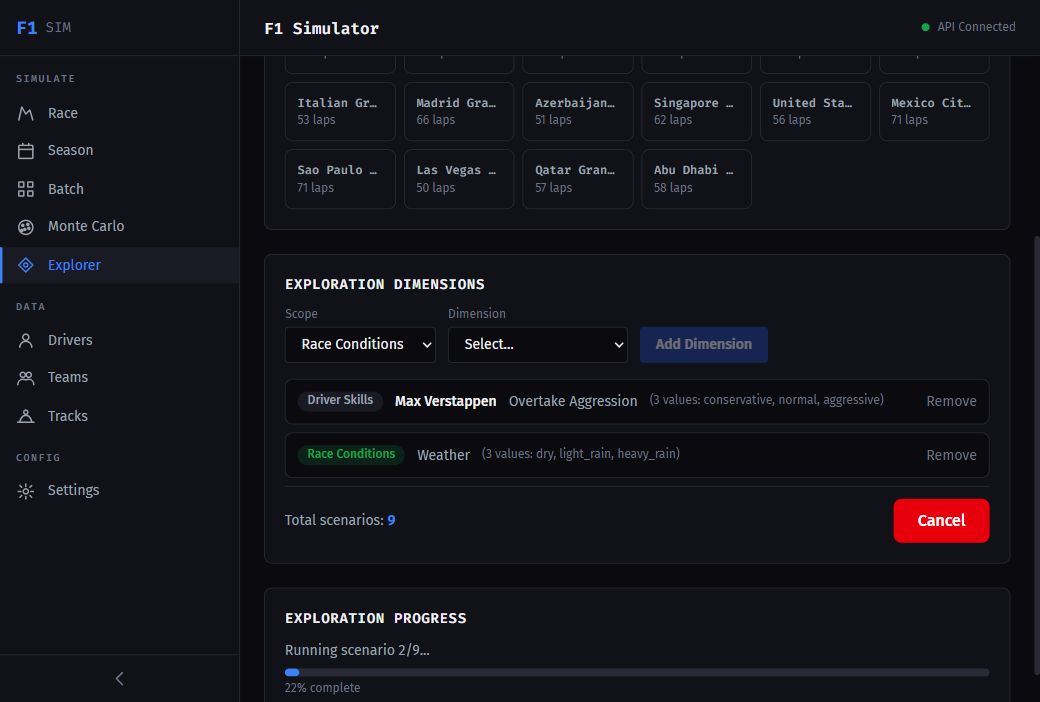Open the Season menu item
The image size is (1040, 702).
[x=70, y=151]
